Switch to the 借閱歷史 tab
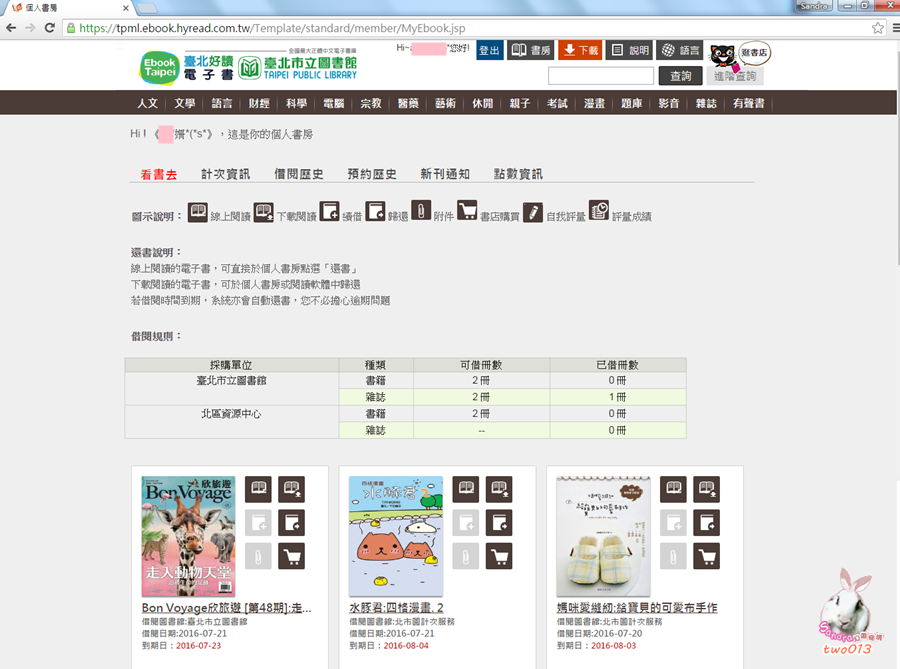The height and width of the screenshot is (669, 900). (299, 174)
